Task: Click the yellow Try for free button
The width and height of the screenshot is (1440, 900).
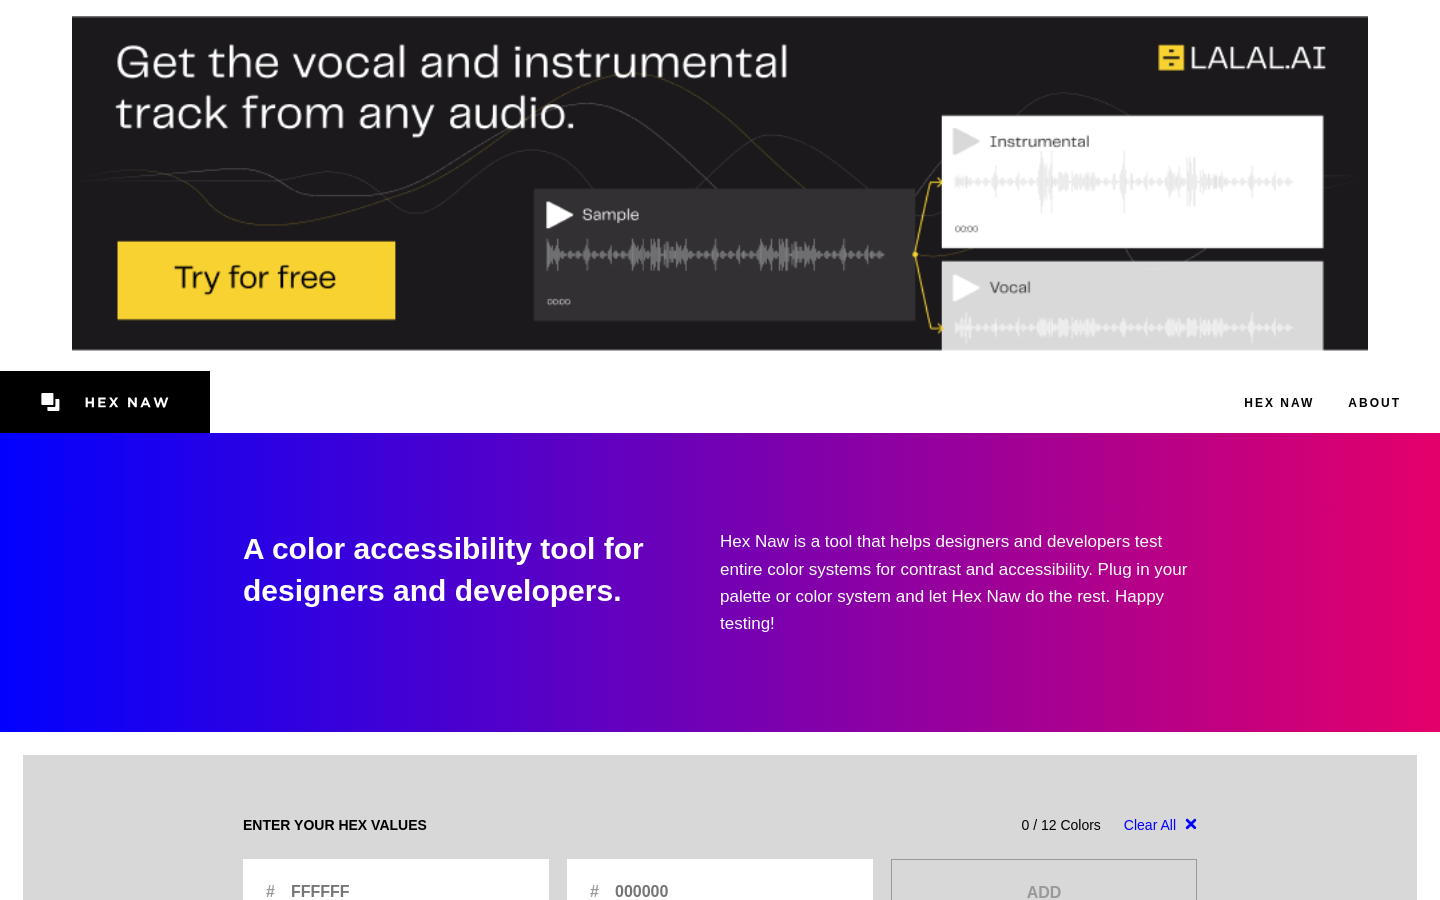Action: 256,280
